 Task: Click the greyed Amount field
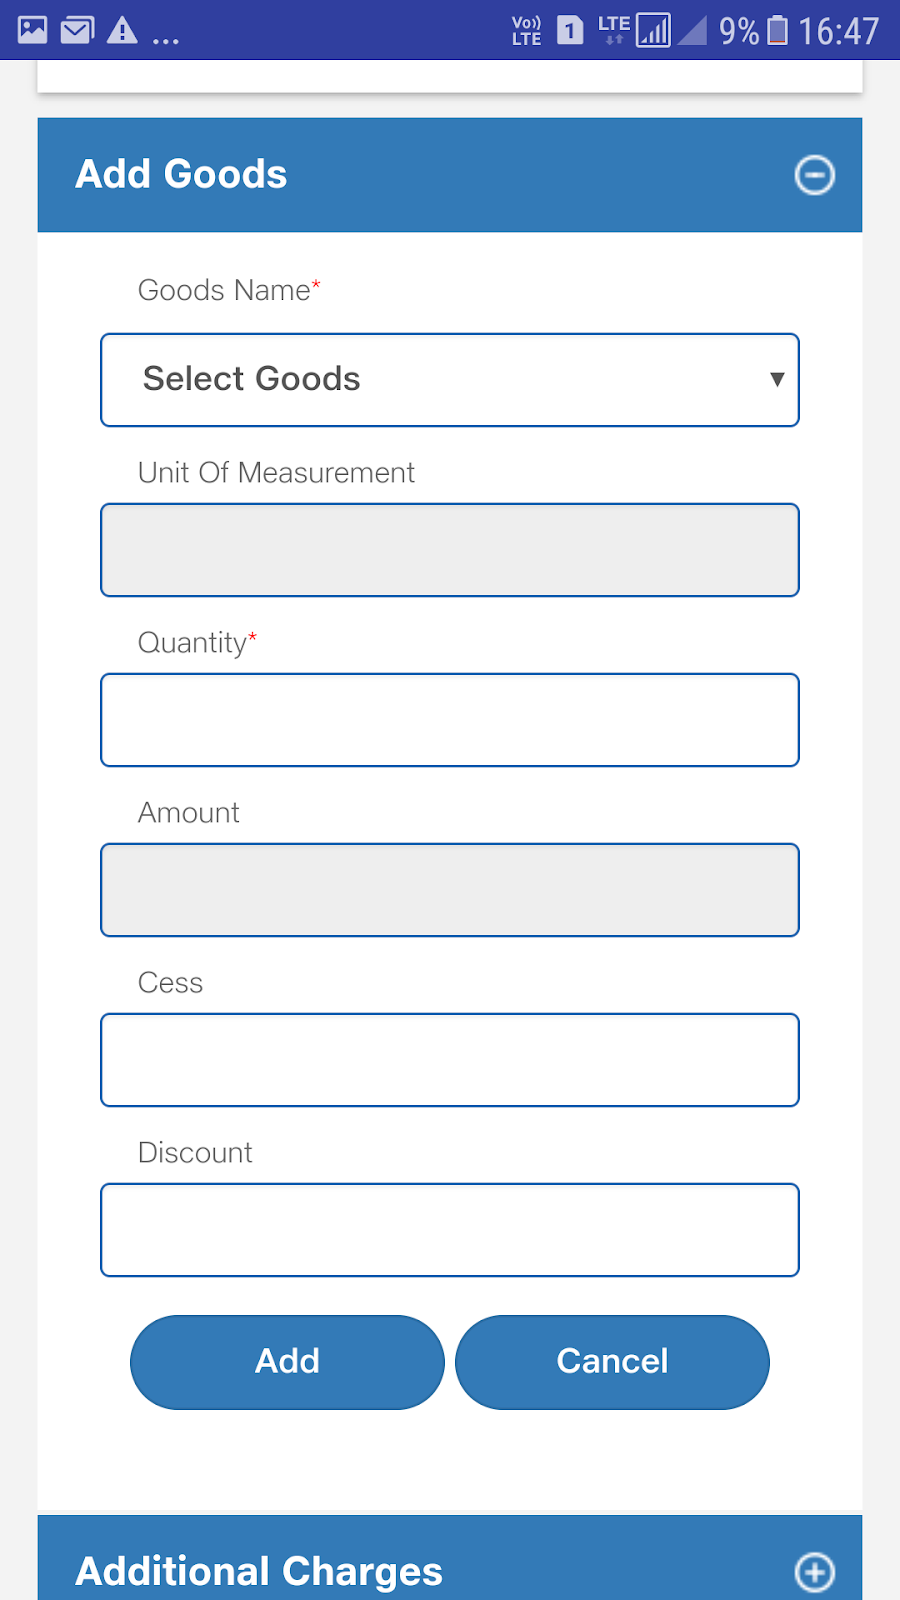tap(450, 890)
